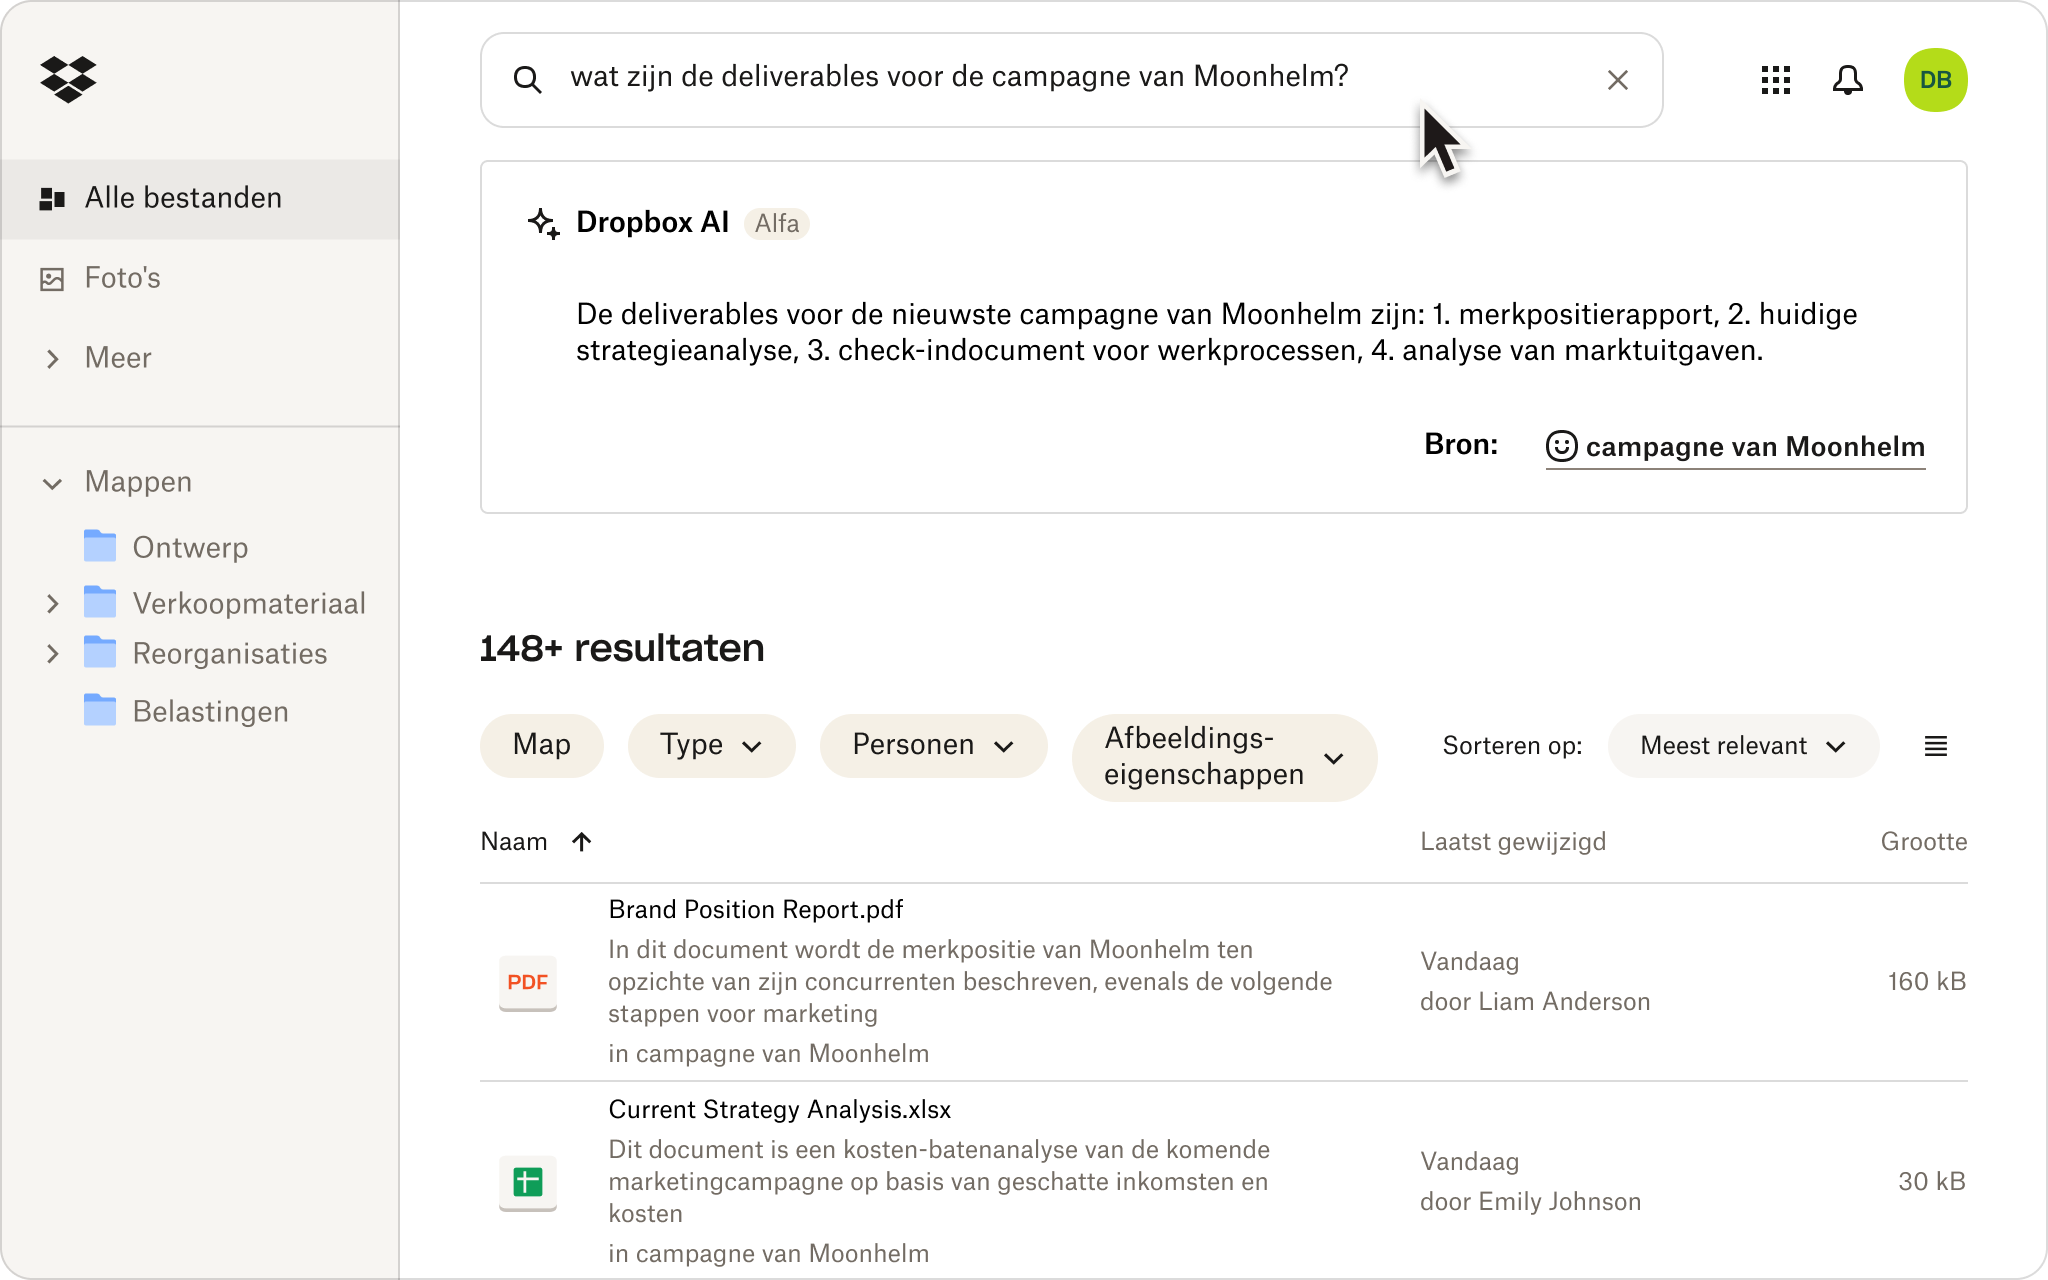Open the DB account avatar
Image resolution: width=2048 pixels, height=1280 pixels.
(1935, 80)
